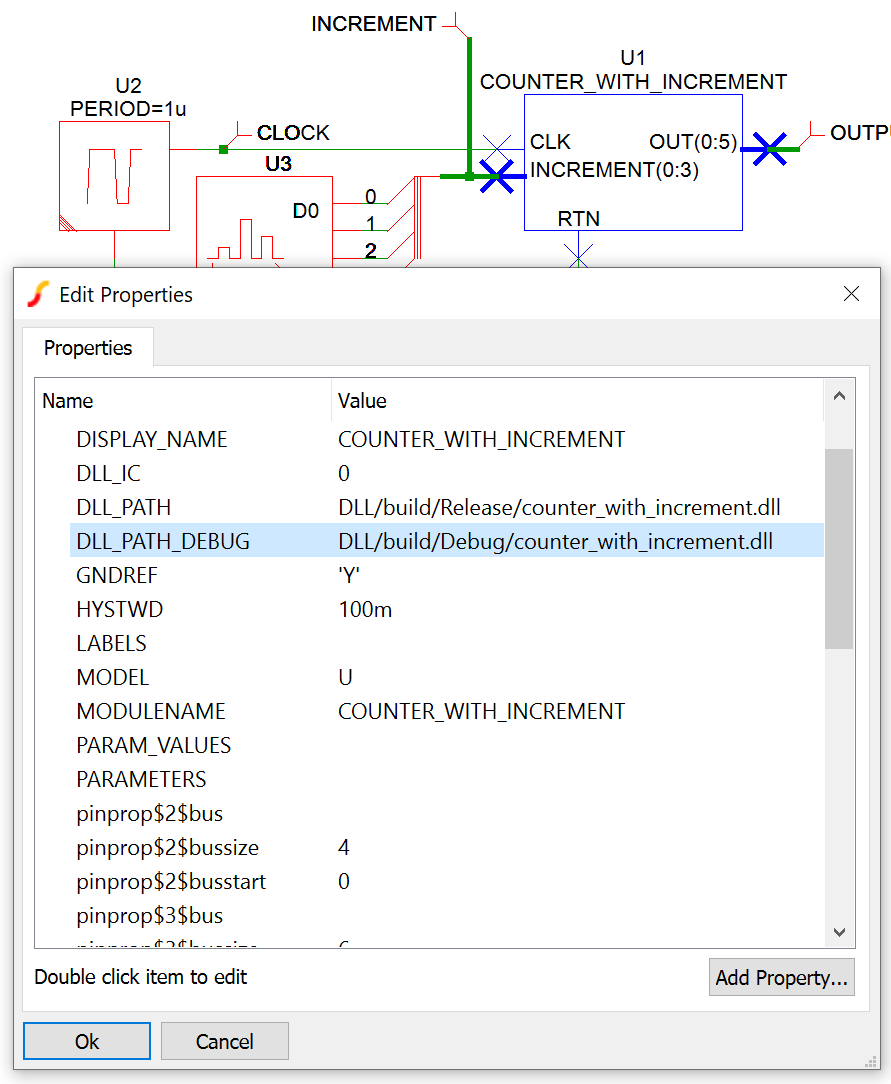Close the Edit Properties dialog
891x1084 pixels.
(x=851, y=294)
